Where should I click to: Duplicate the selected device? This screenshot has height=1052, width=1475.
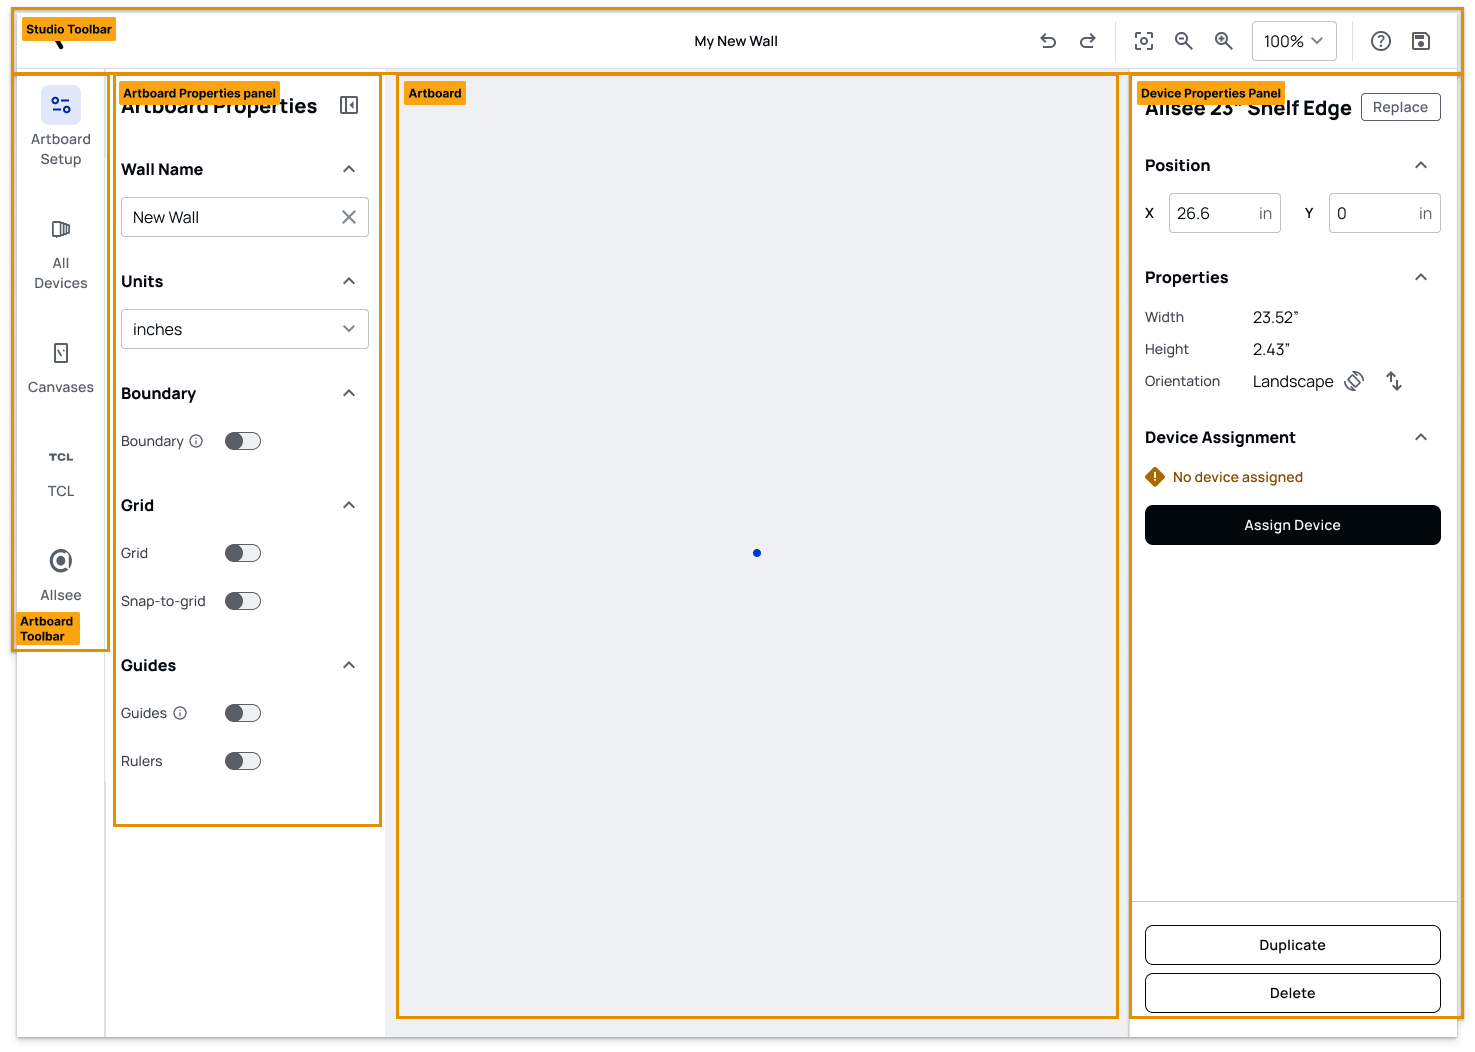coord(1293,945)
